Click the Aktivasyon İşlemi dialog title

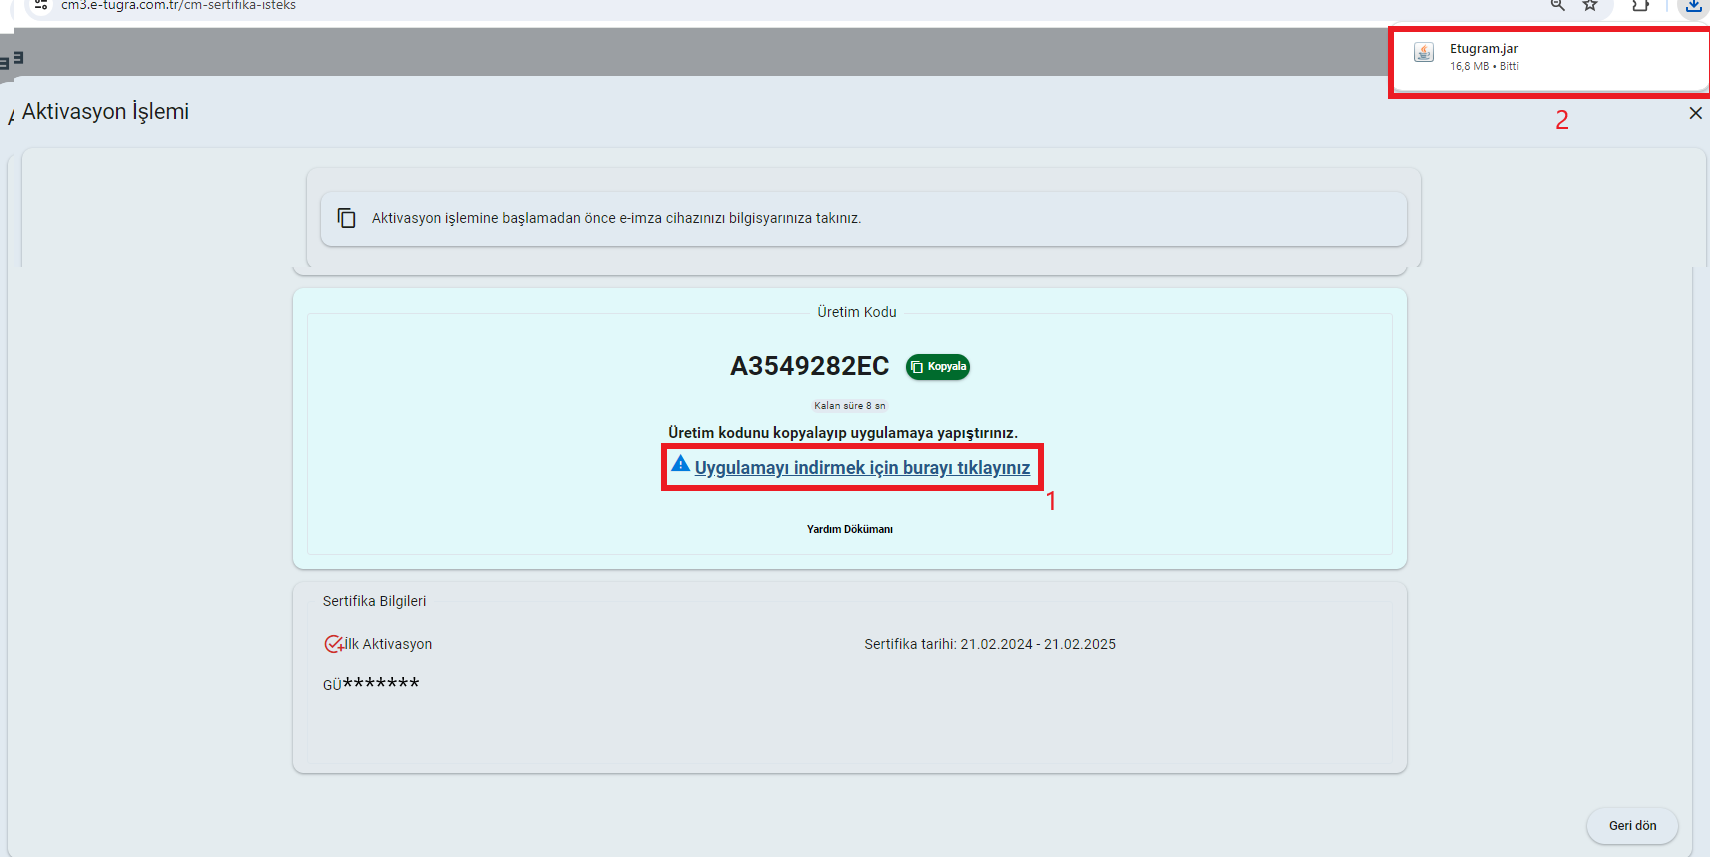point(105,112)
